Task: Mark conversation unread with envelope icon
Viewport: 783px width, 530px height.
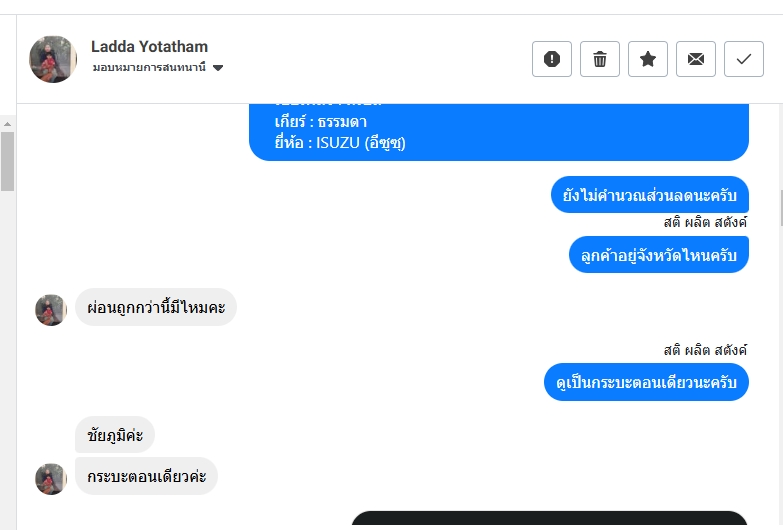Action: [696, 59]
